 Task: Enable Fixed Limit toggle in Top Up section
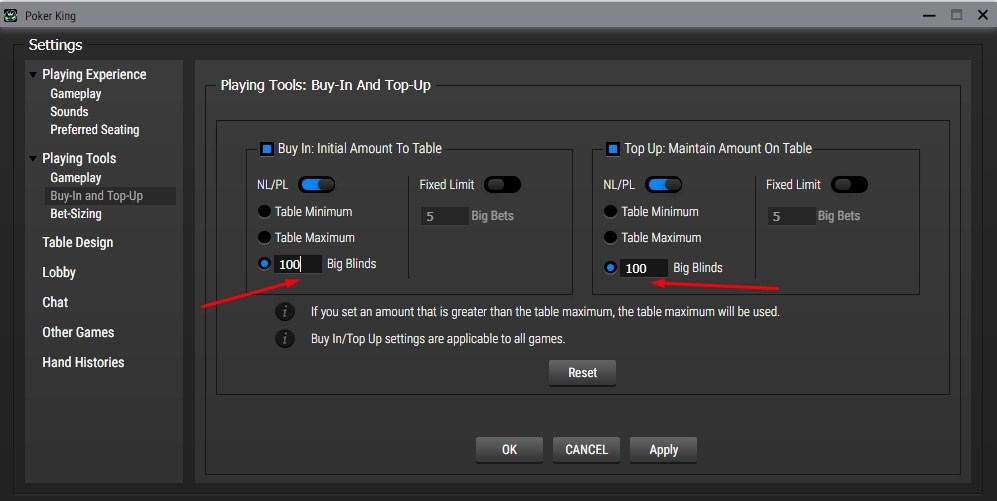pyautogui.click(x=849, y=185)
